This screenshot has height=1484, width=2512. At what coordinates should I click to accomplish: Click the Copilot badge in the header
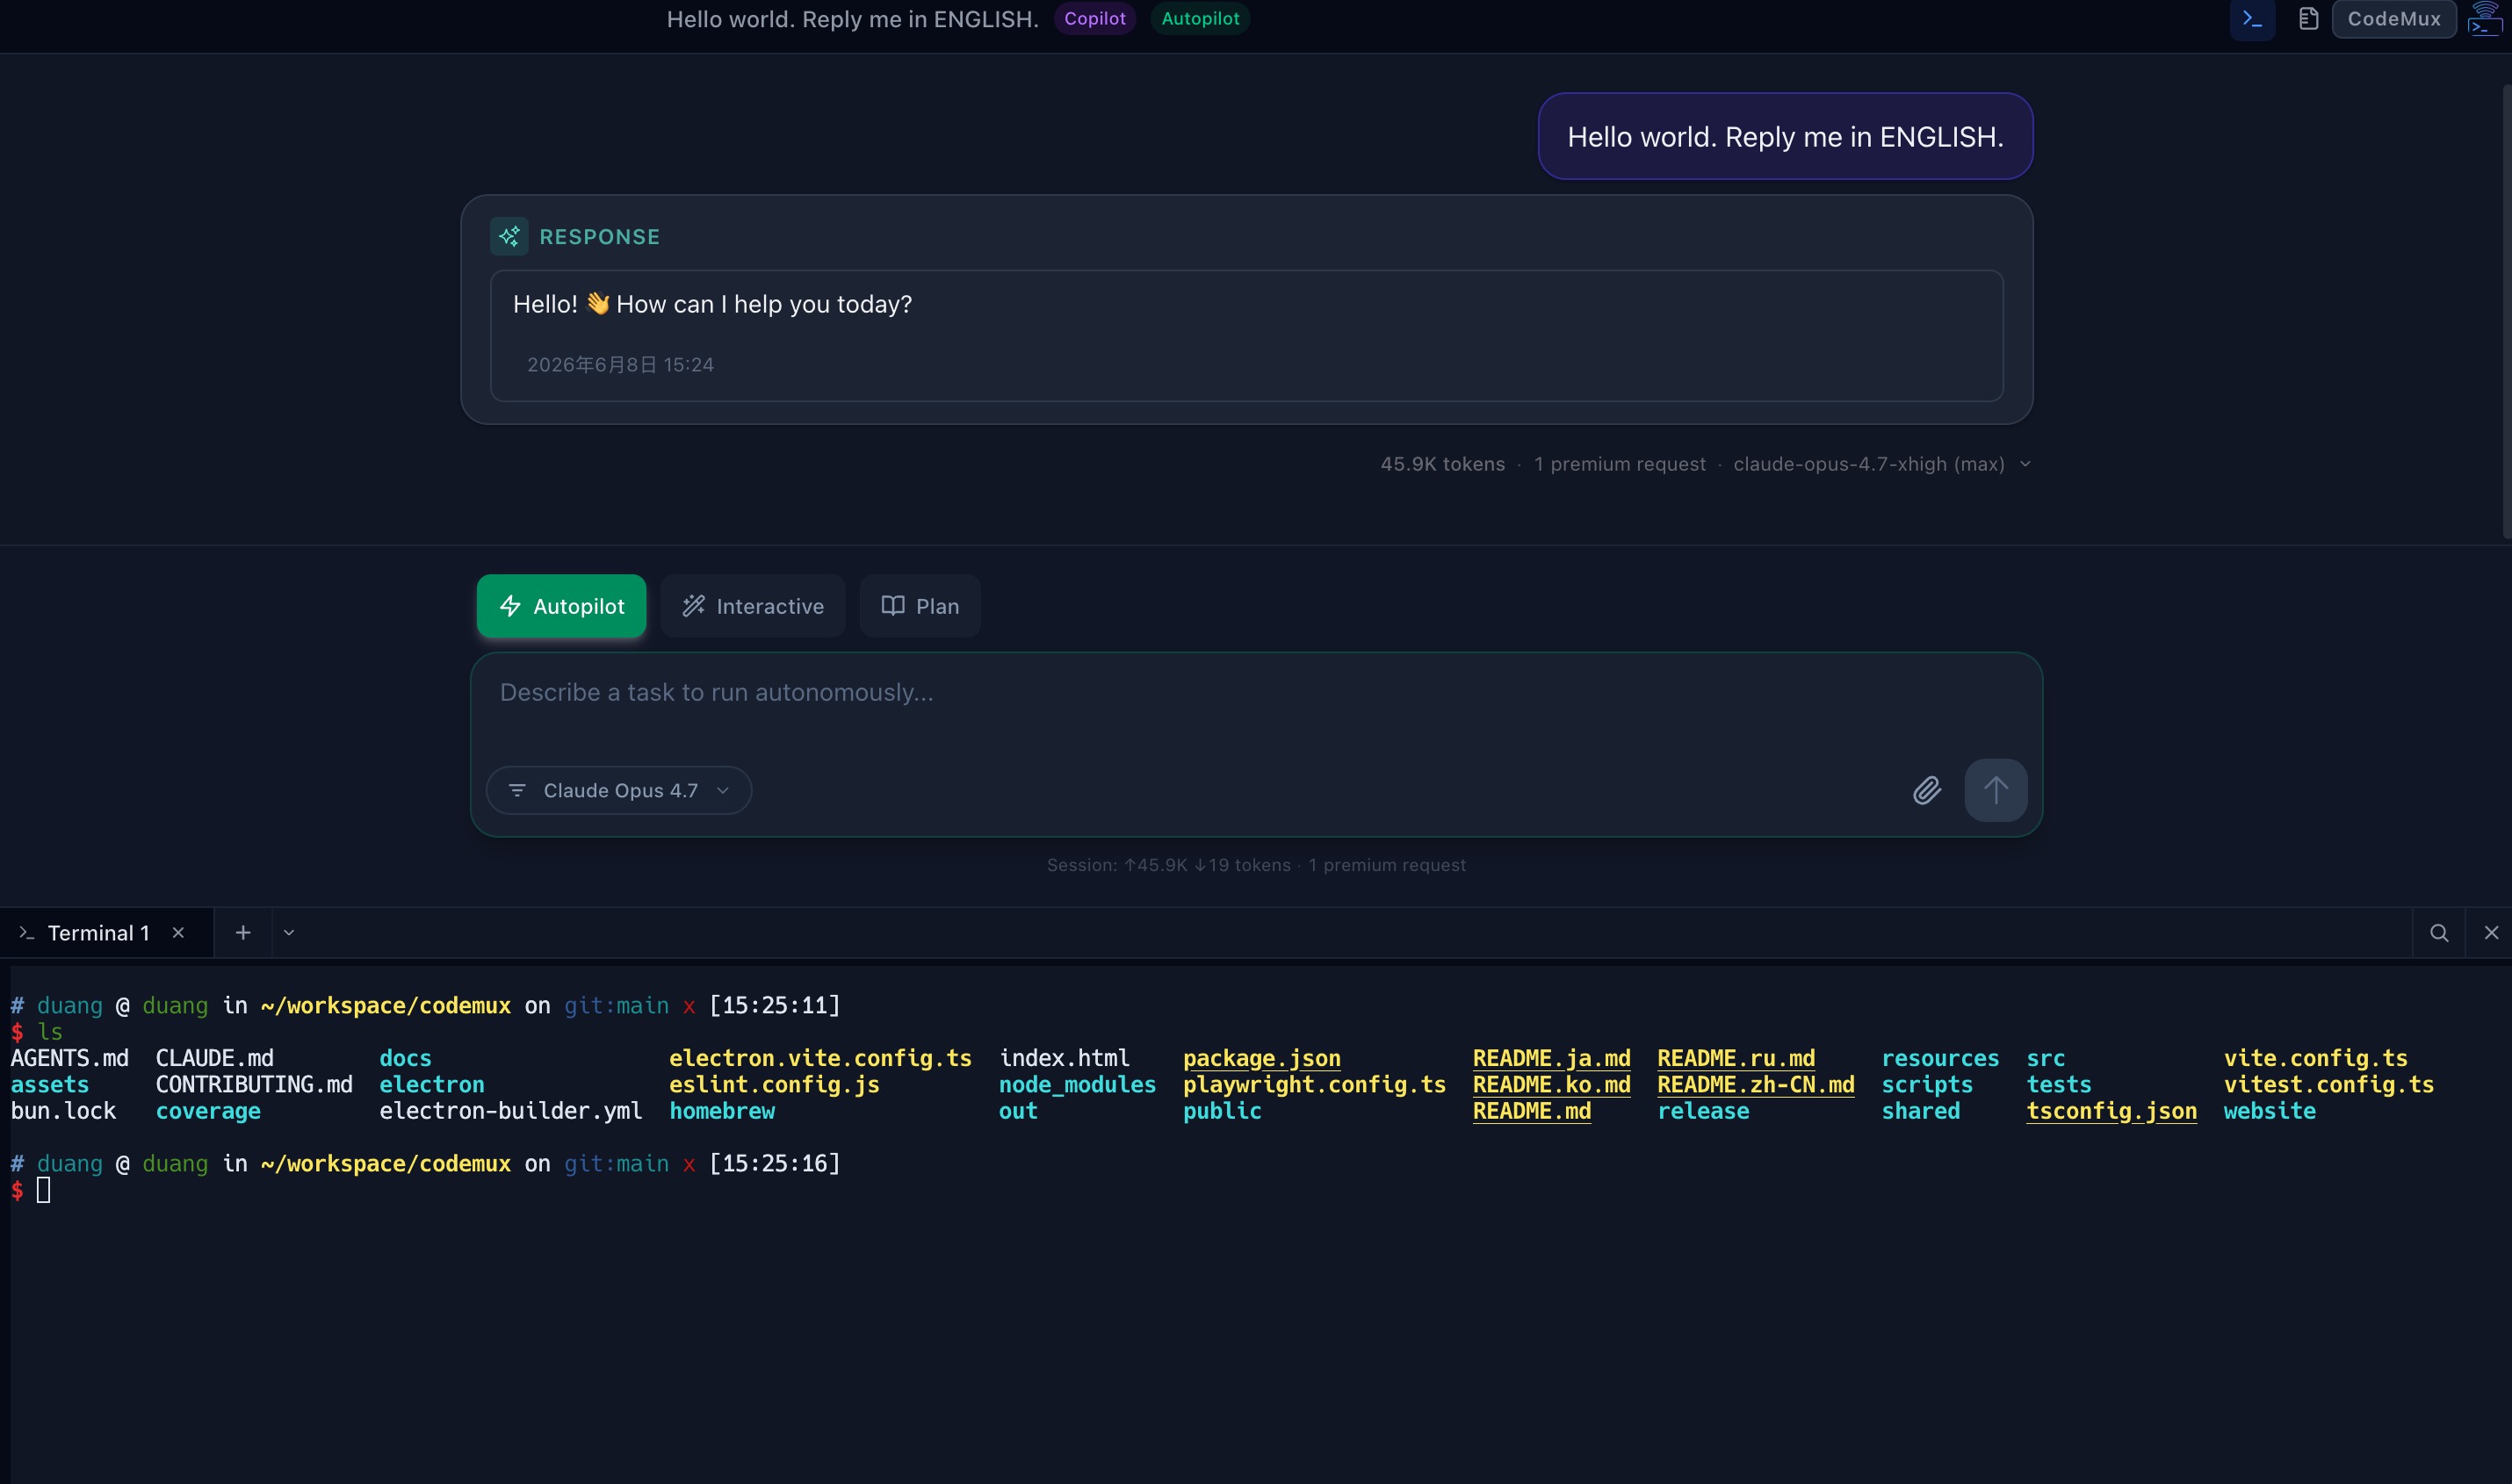tap(1094, 18)
